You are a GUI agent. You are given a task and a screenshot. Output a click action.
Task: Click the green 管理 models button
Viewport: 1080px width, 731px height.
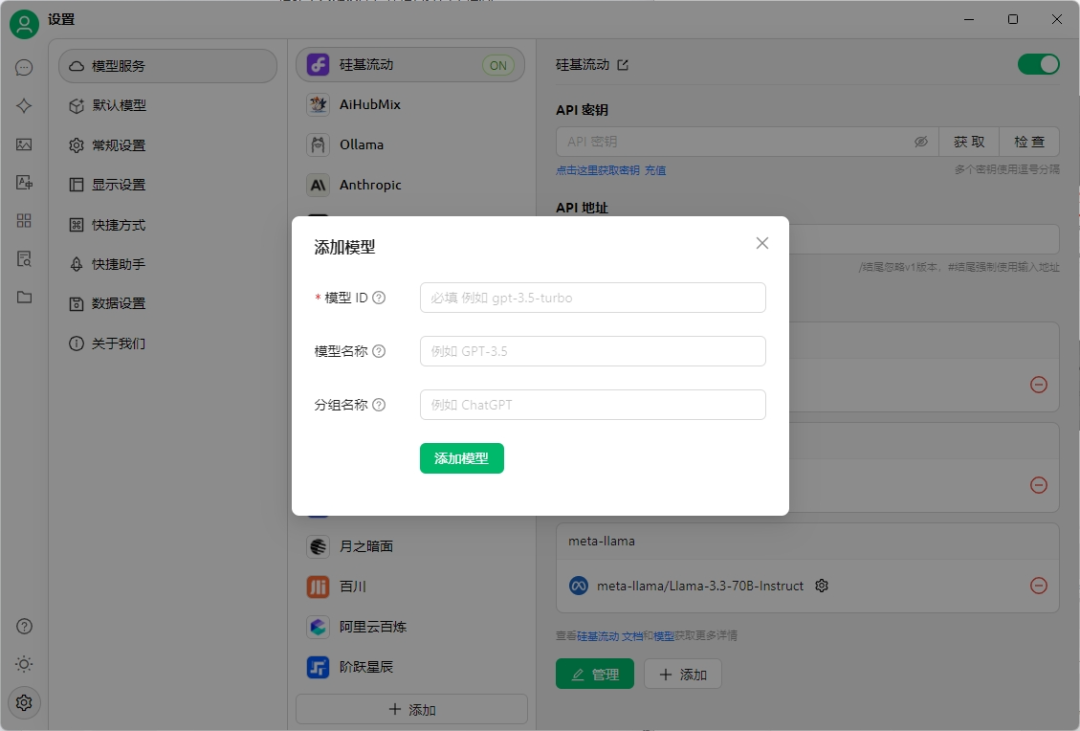(x=594, y=675)
